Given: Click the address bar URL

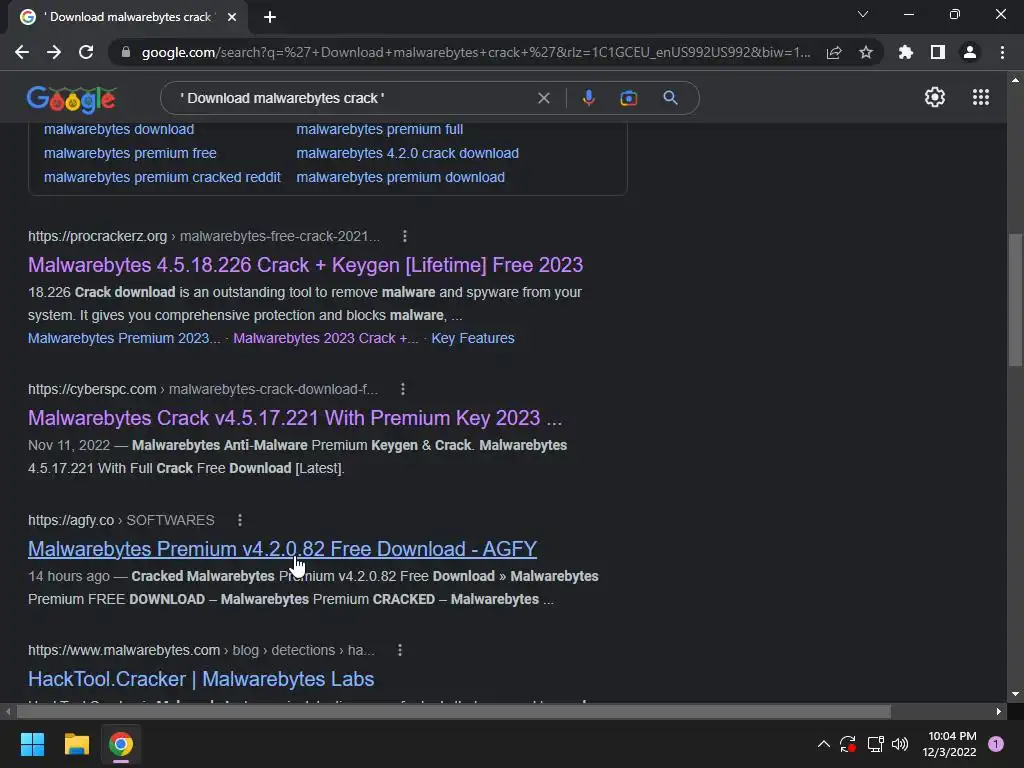Looking at the screenshot, I should click(475, 52).
